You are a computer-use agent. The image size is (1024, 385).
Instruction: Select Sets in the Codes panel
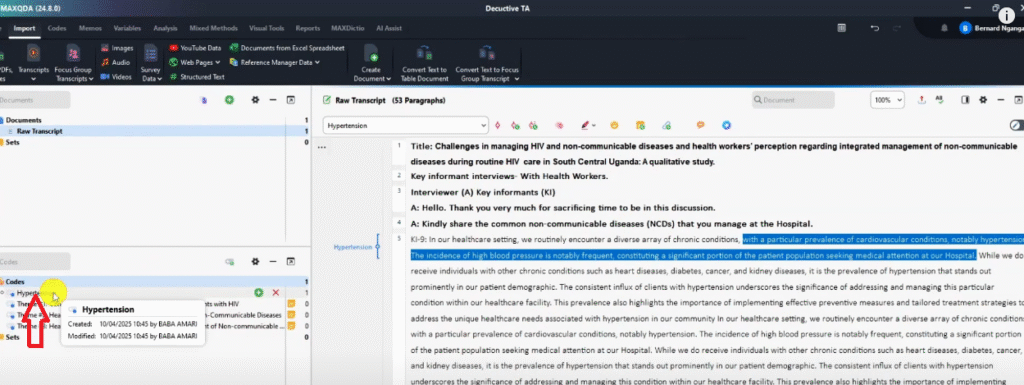point(12,337)
